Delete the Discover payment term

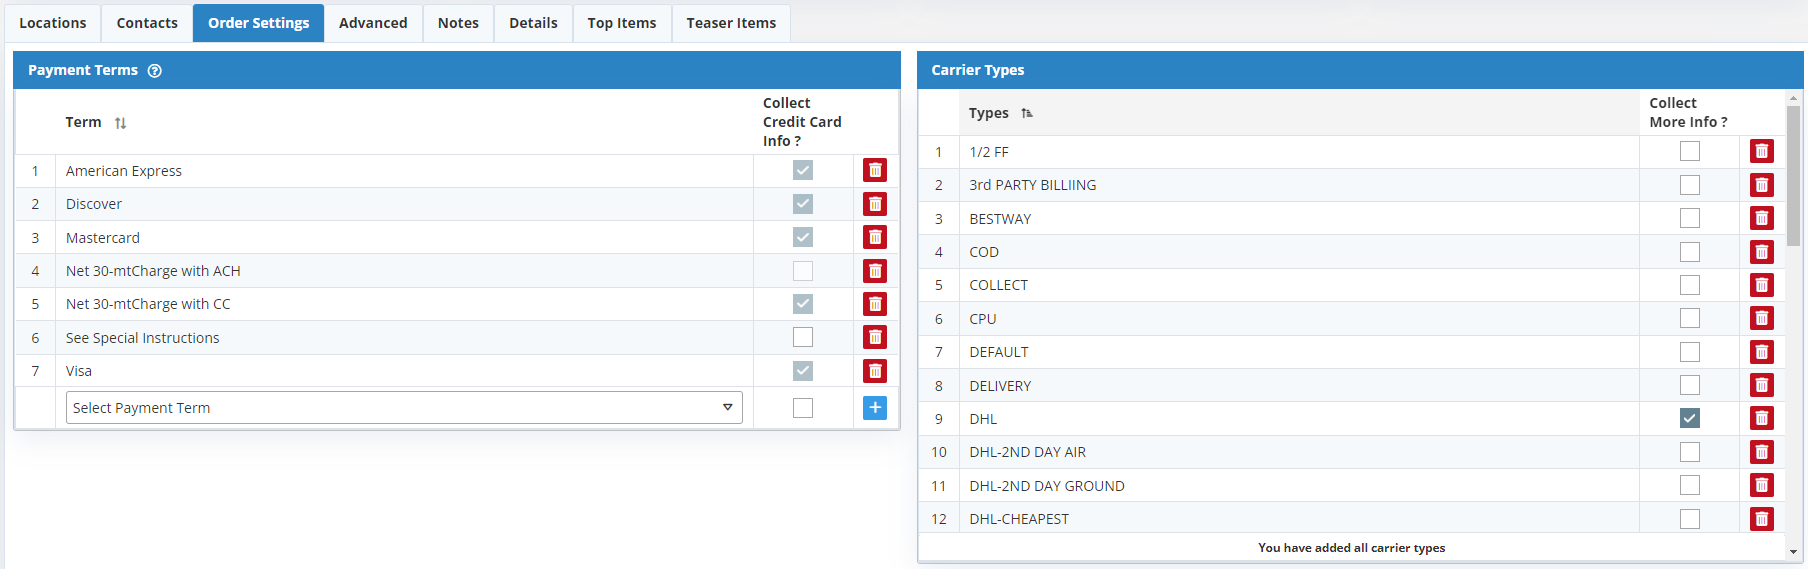point(875,204)
